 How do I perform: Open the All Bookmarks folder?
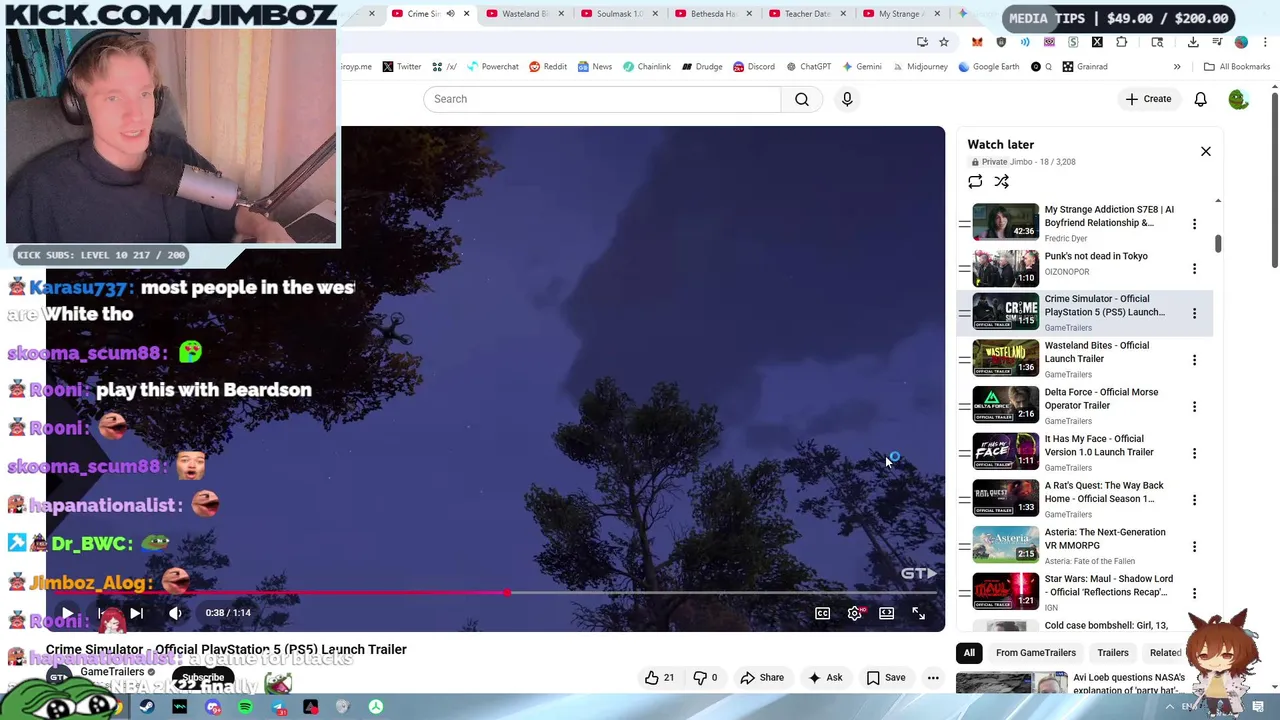[x=1237, y=67]
